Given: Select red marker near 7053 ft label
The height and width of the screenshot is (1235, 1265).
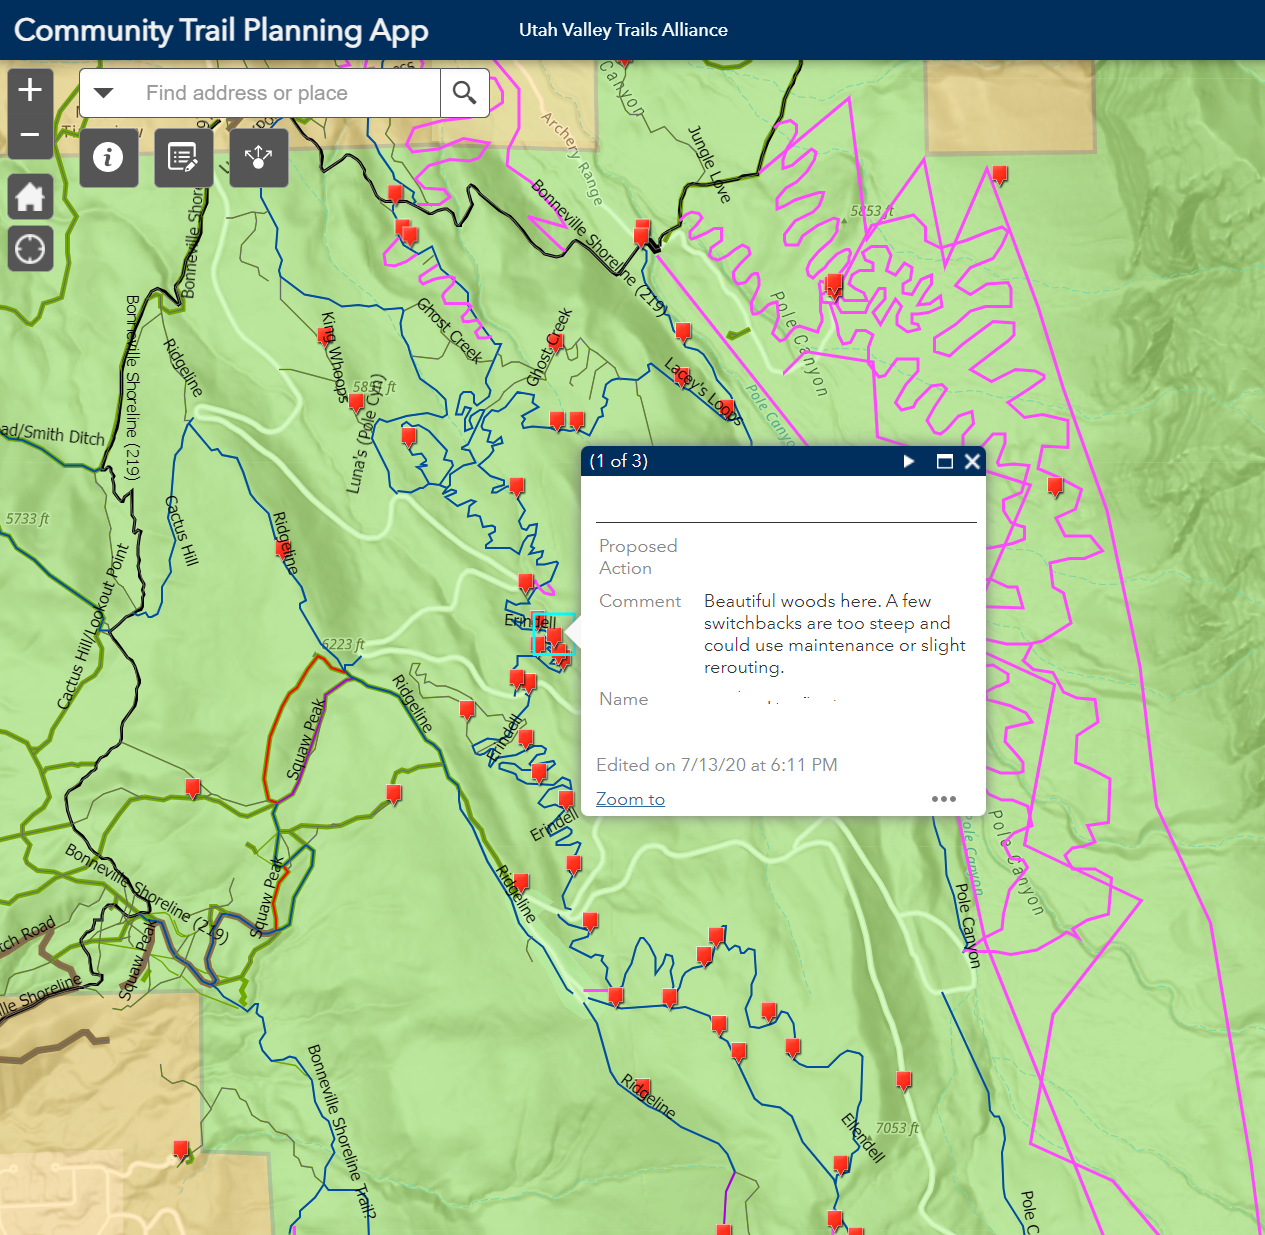Looking at the screenshot, I should 904,1080.
